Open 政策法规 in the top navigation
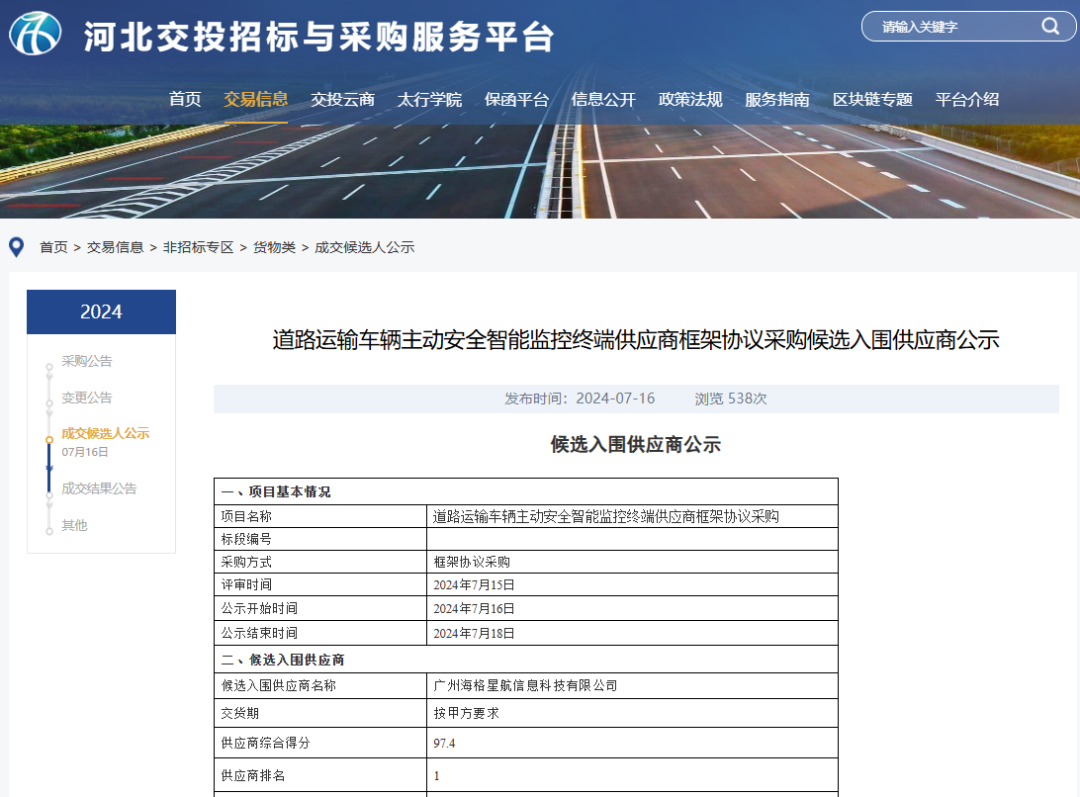 point(690,99)
